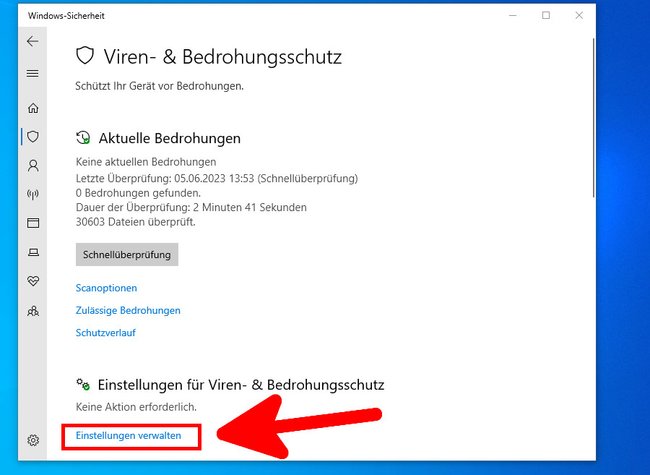The width and height of the screenshot is (650, 475).
Task: Close the Windows-Sicherheit window
Action: click(x=579, y=16)
